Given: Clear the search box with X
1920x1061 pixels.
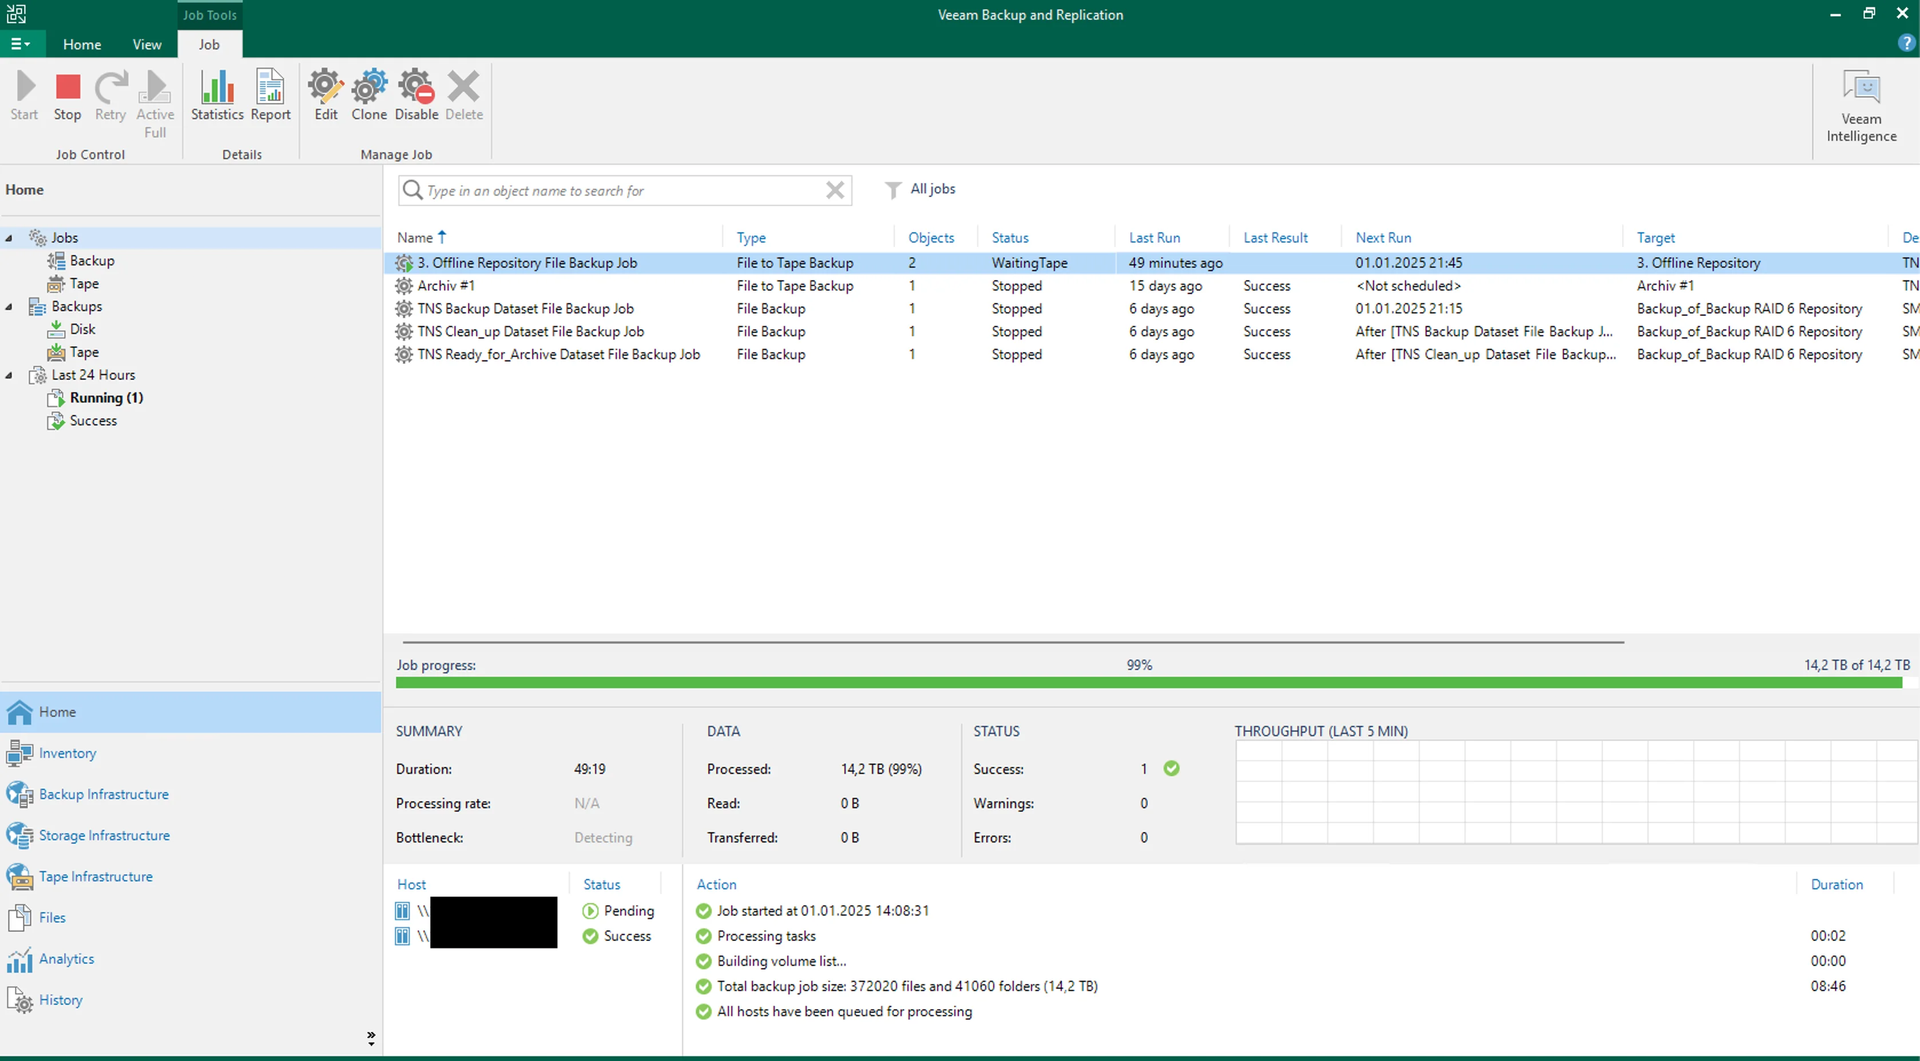Looking at the screenshot, I should (835, 190).
